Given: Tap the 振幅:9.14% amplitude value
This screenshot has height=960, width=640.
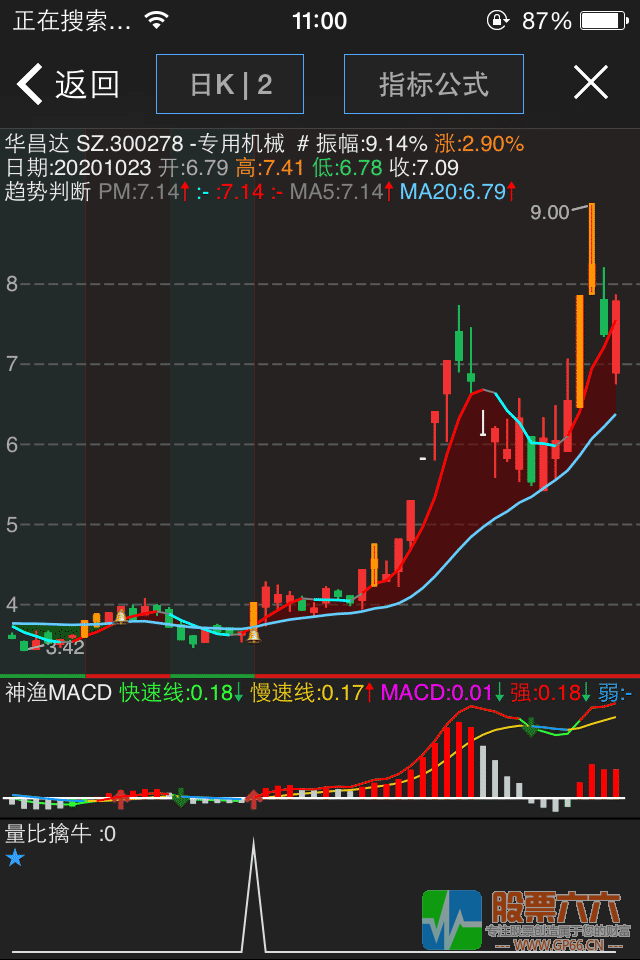Looking at the screenshot, I should tap(372, 144).
